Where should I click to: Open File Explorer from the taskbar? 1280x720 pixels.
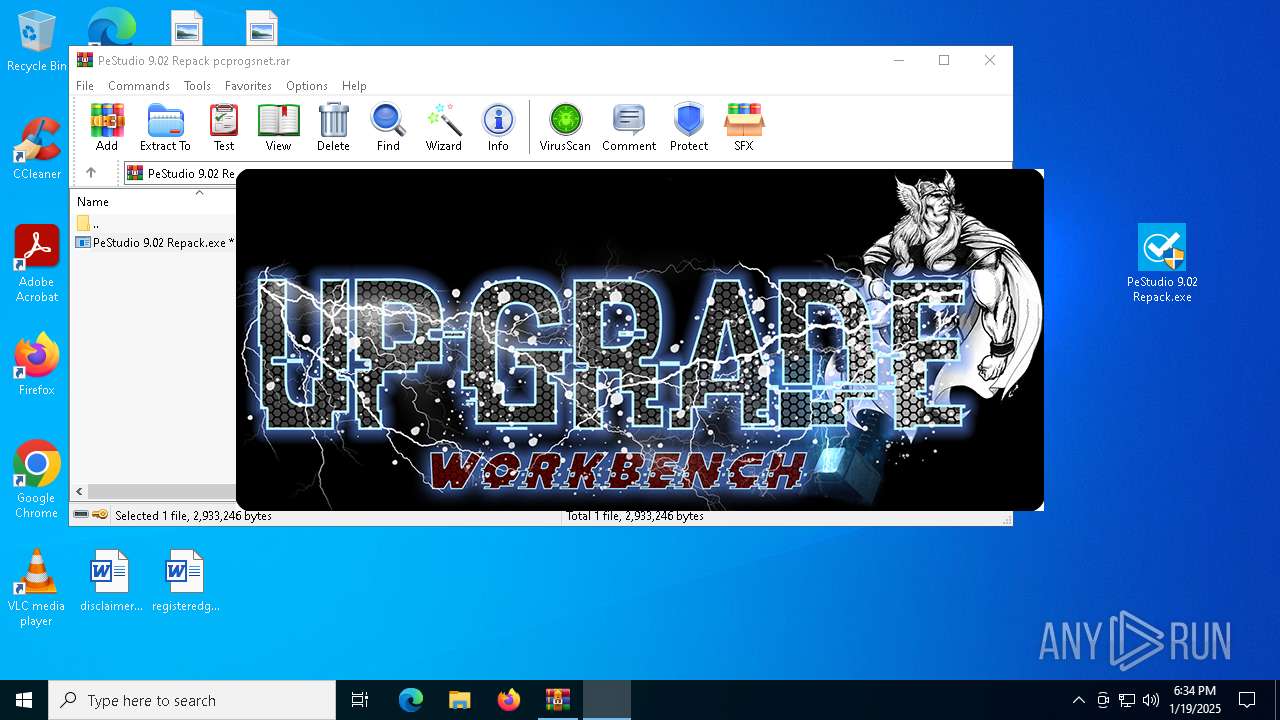point(459,700)
